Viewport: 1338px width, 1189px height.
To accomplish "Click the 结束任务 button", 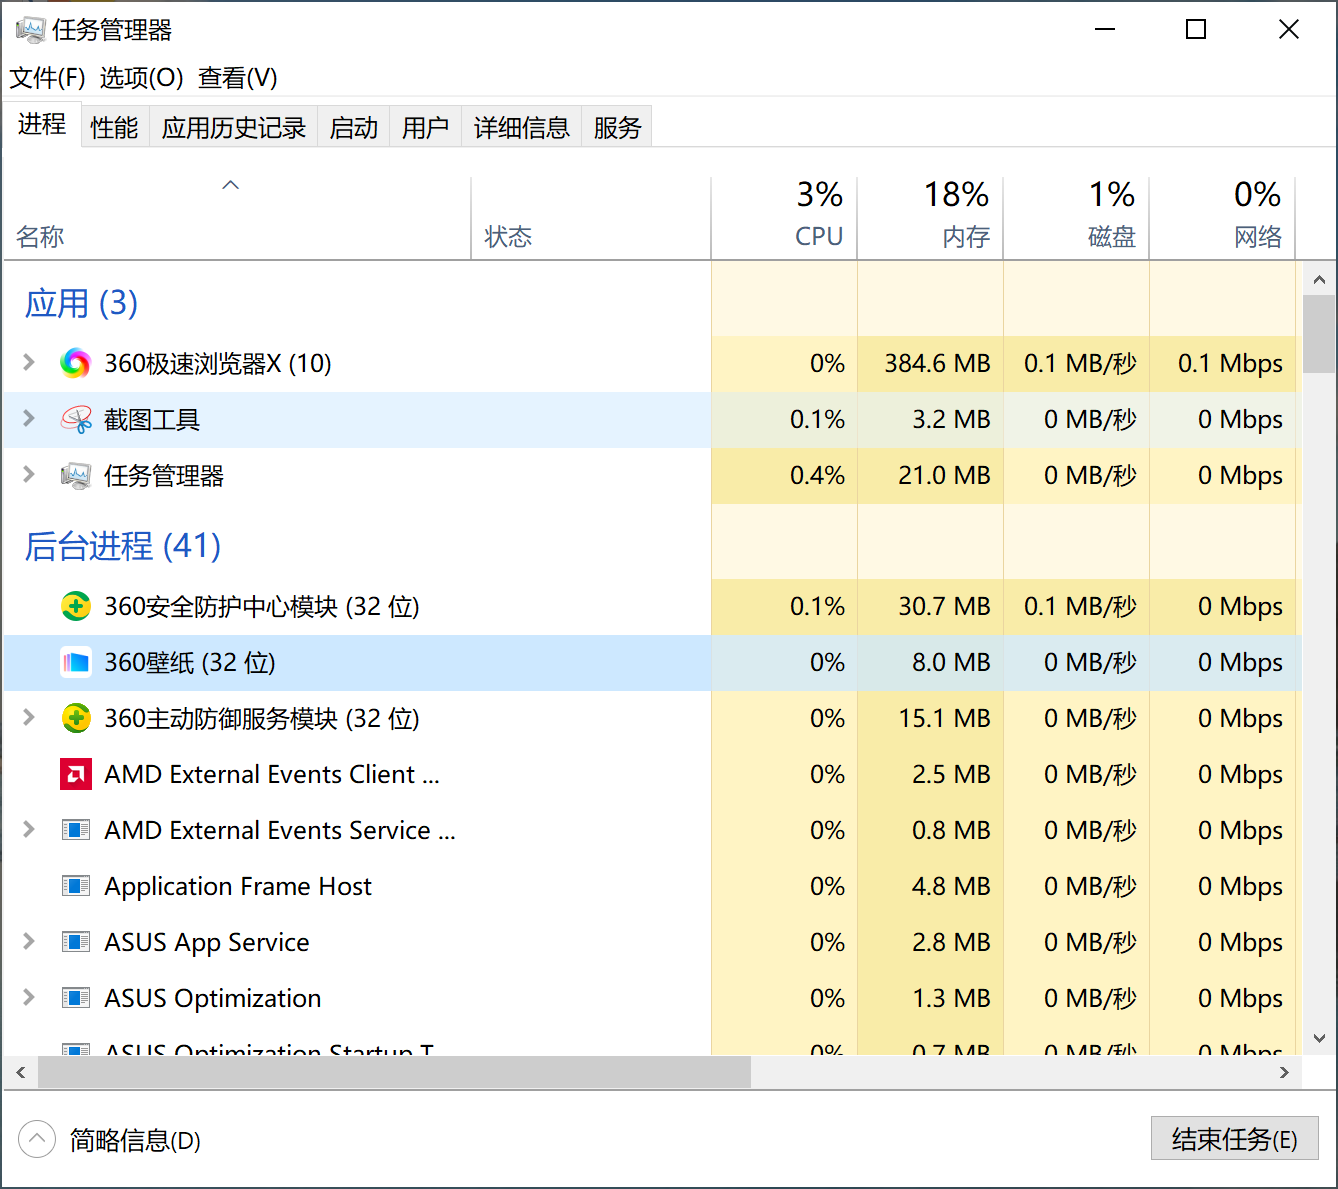I will [x=1234, y=1139].
